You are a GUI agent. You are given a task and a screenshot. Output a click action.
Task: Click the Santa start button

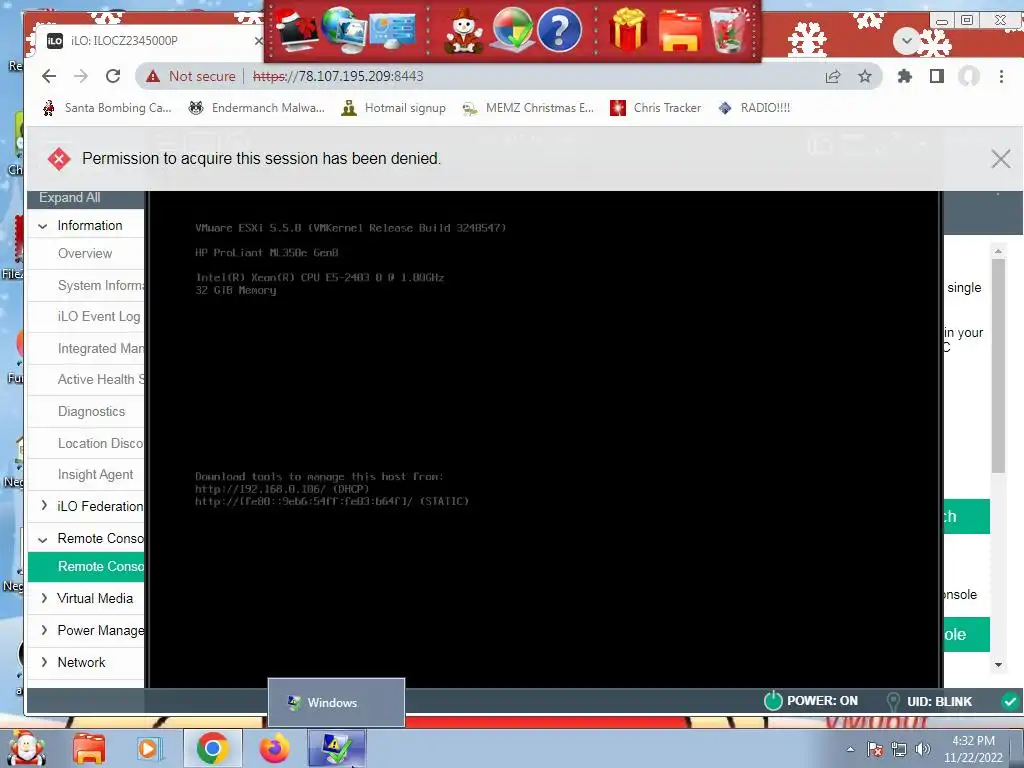[x=26, y=747]
